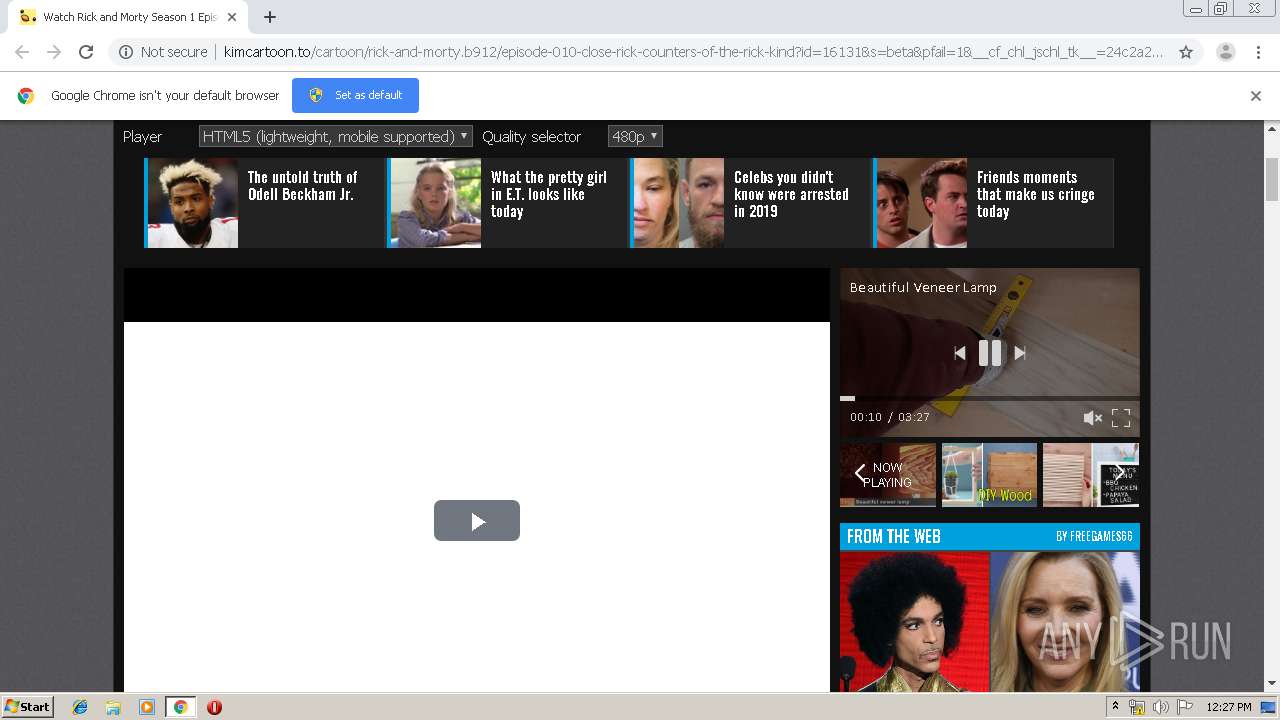Image resolution: width=1280 pixels, height=720 pixels.
Task: Enter fullscreen on side video player
Action: pyautogui.click(x=1121, y=418)
